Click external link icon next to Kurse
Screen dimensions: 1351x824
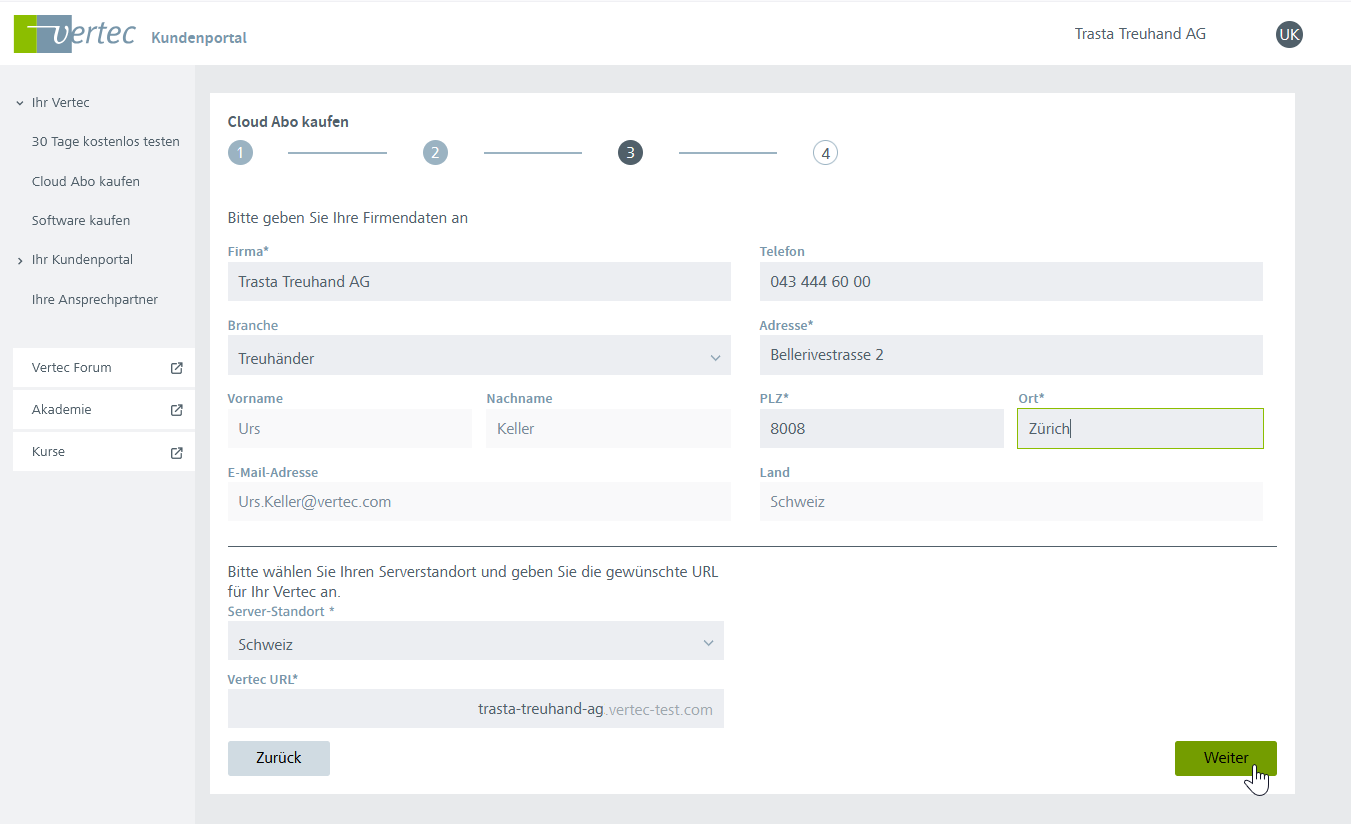tap(177, 452)
